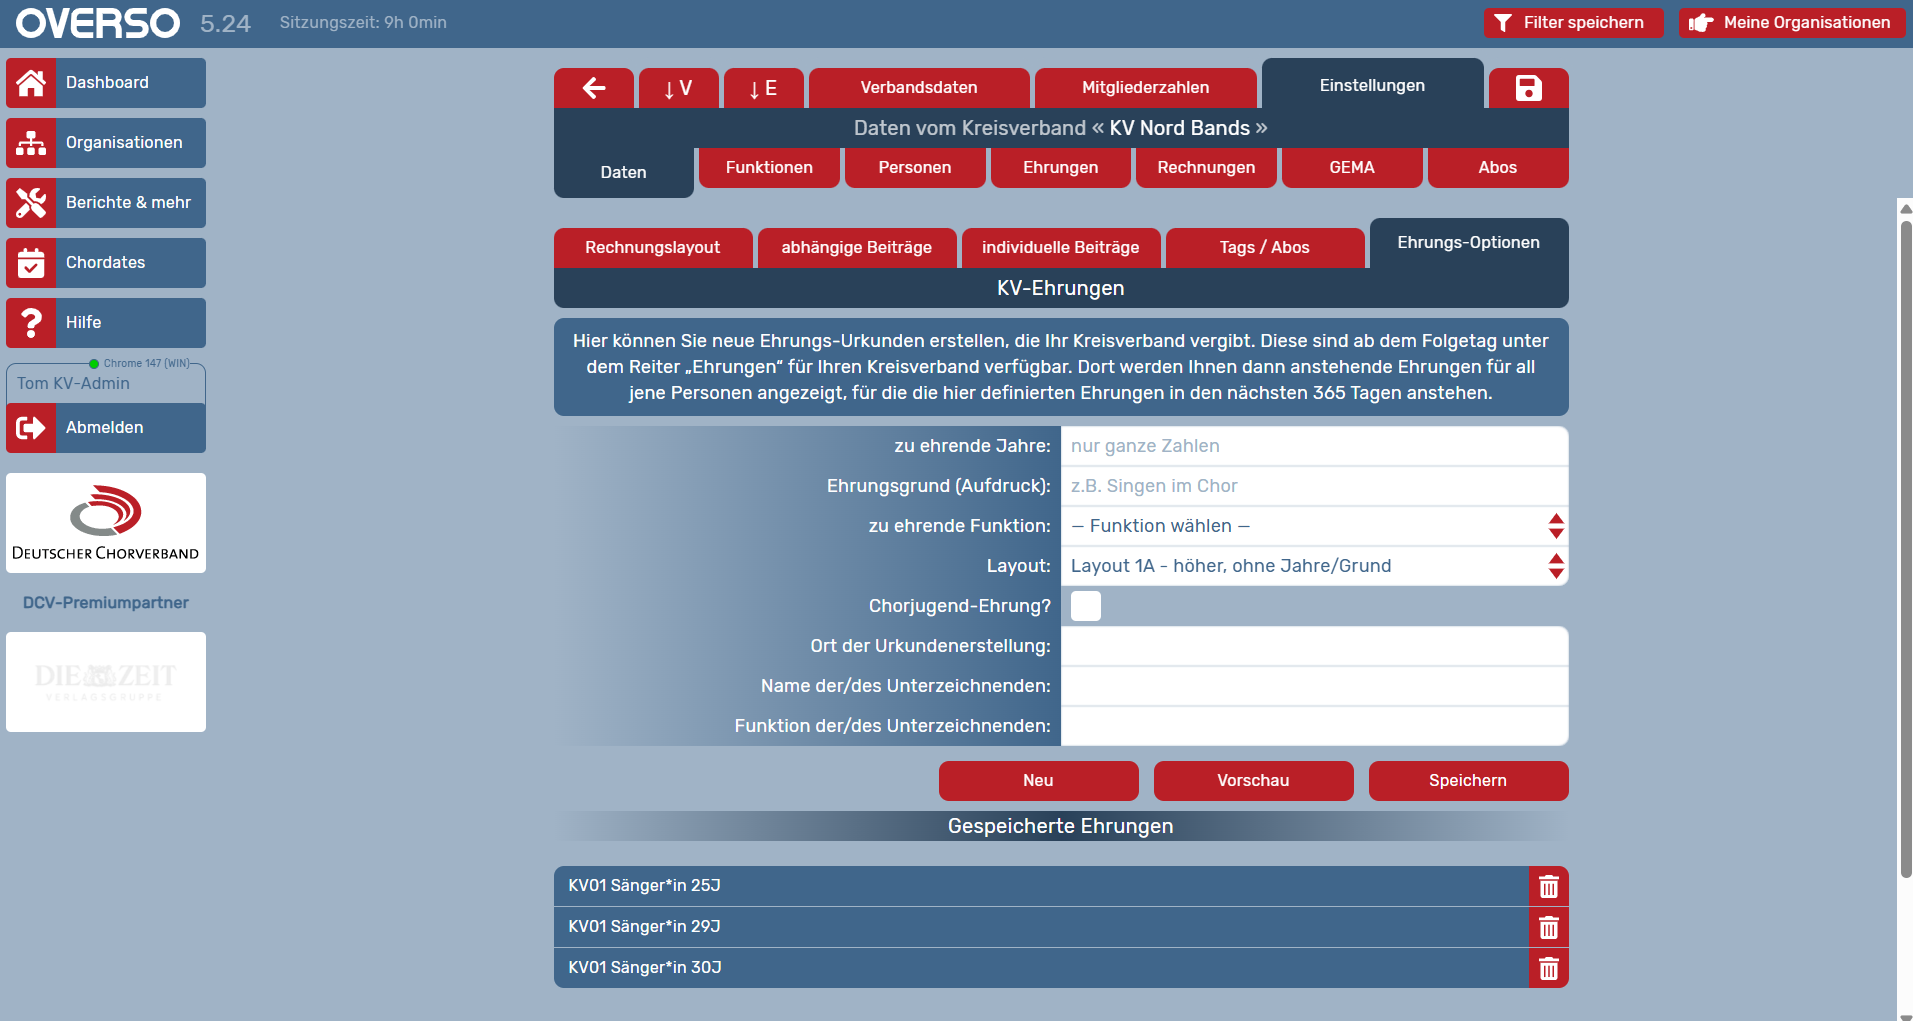Click the Vorschau button
The width and height of the screenshot is (1913, 1021).
(x=1253, y=781)
